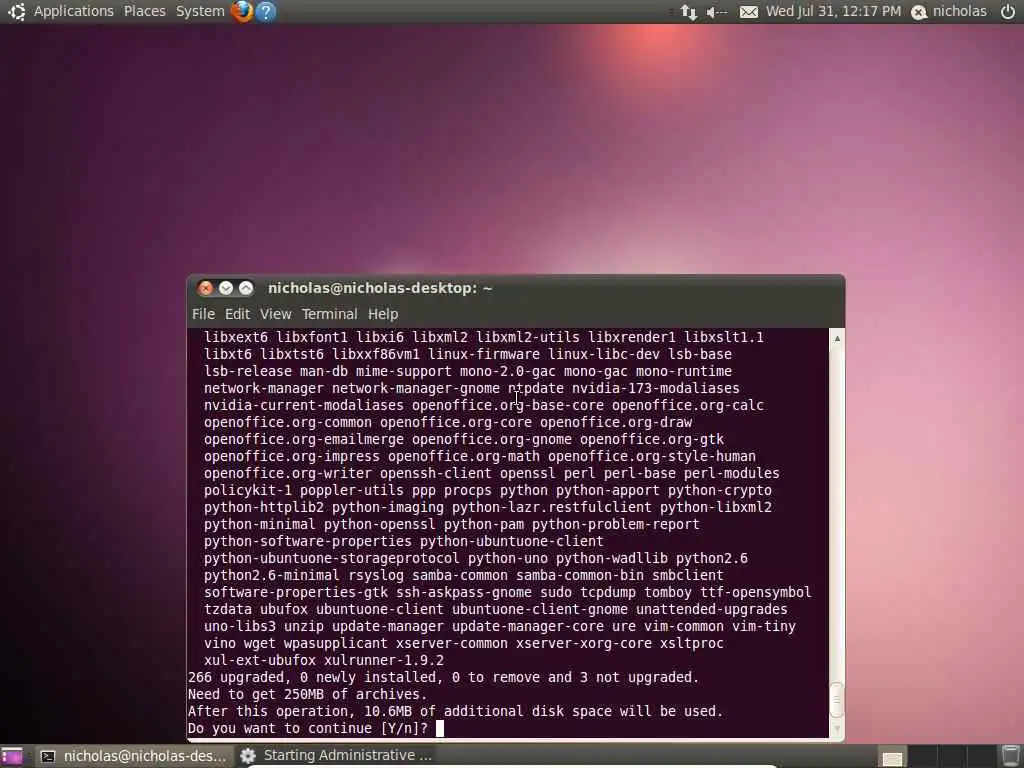The image size is (1024, 768).
Task: Click the Show Desktop button in taskbar
Action: click(11, 756)
